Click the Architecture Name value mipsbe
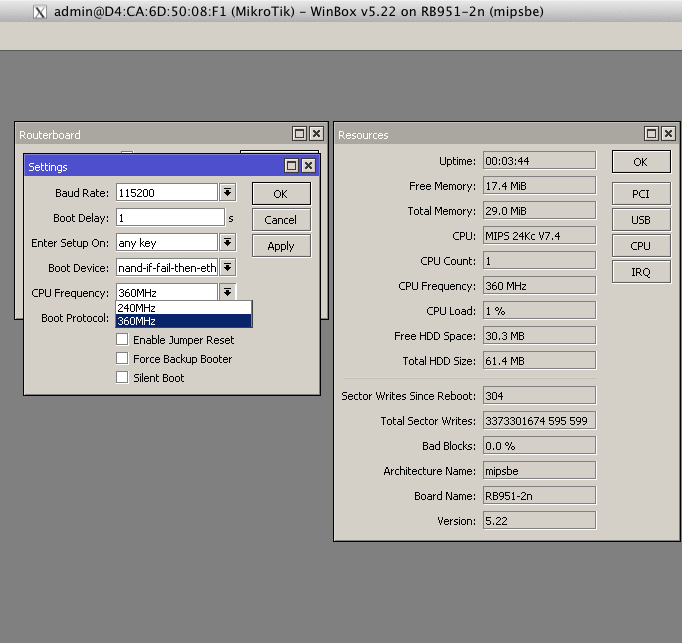682x643 pixels. coord(539,471)
